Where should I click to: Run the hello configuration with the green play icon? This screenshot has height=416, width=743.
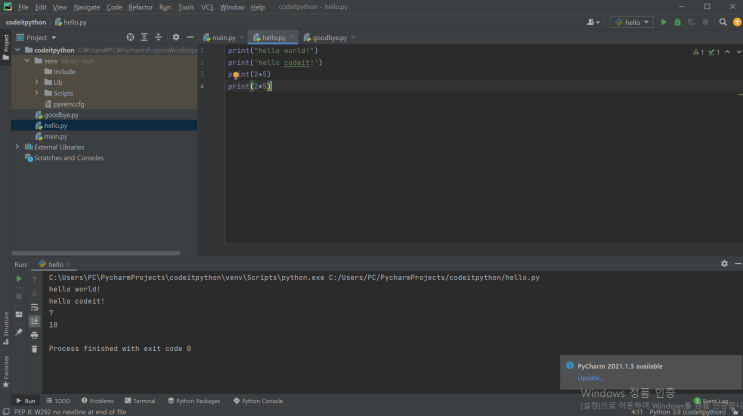click(x=663, y=22)
